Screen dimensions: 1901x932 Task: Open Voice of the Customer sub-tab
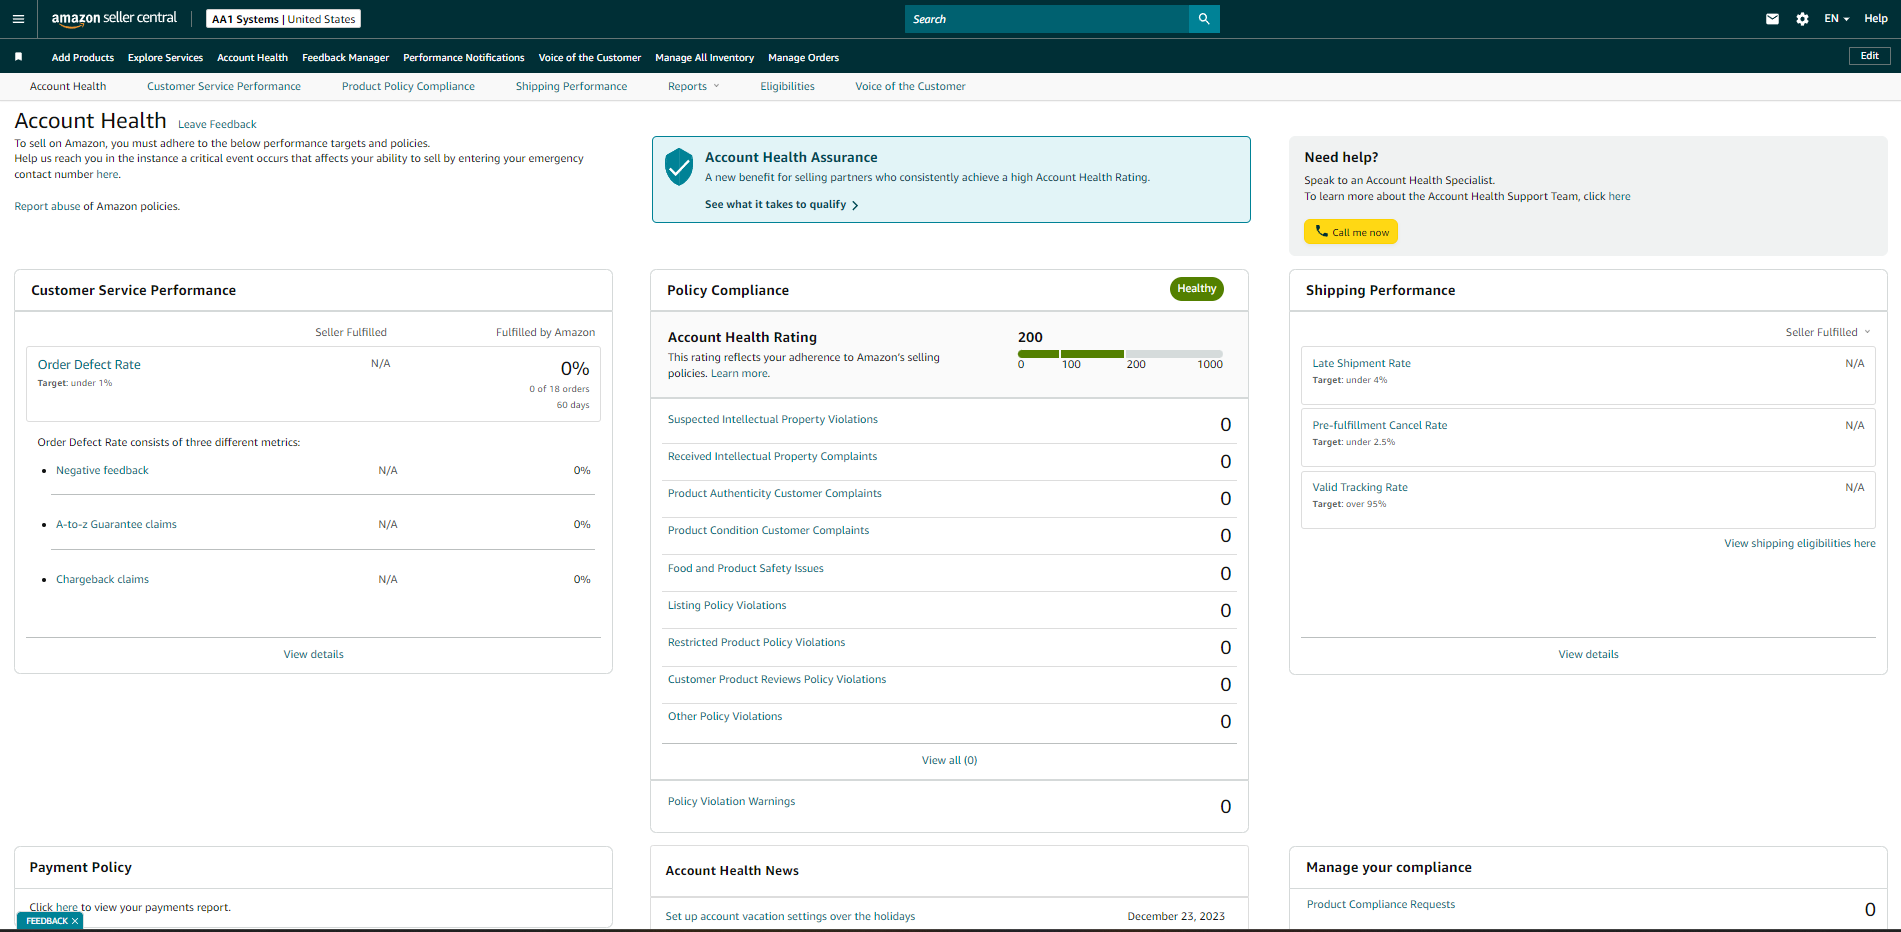pos(910,87)
